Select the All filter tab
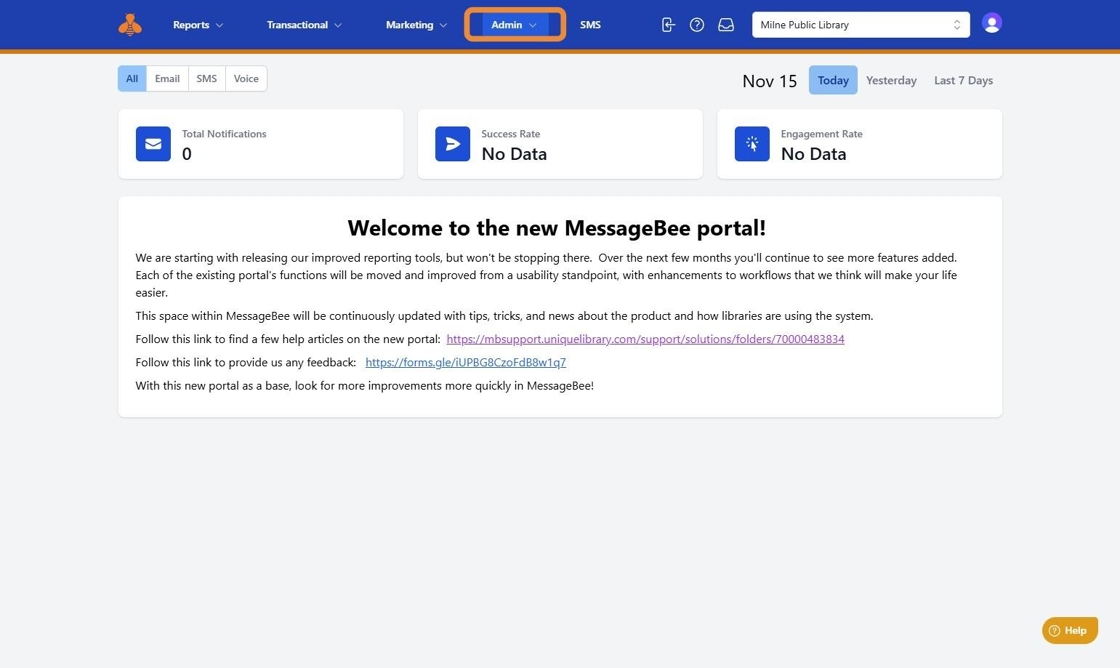 tap(132, 79)
